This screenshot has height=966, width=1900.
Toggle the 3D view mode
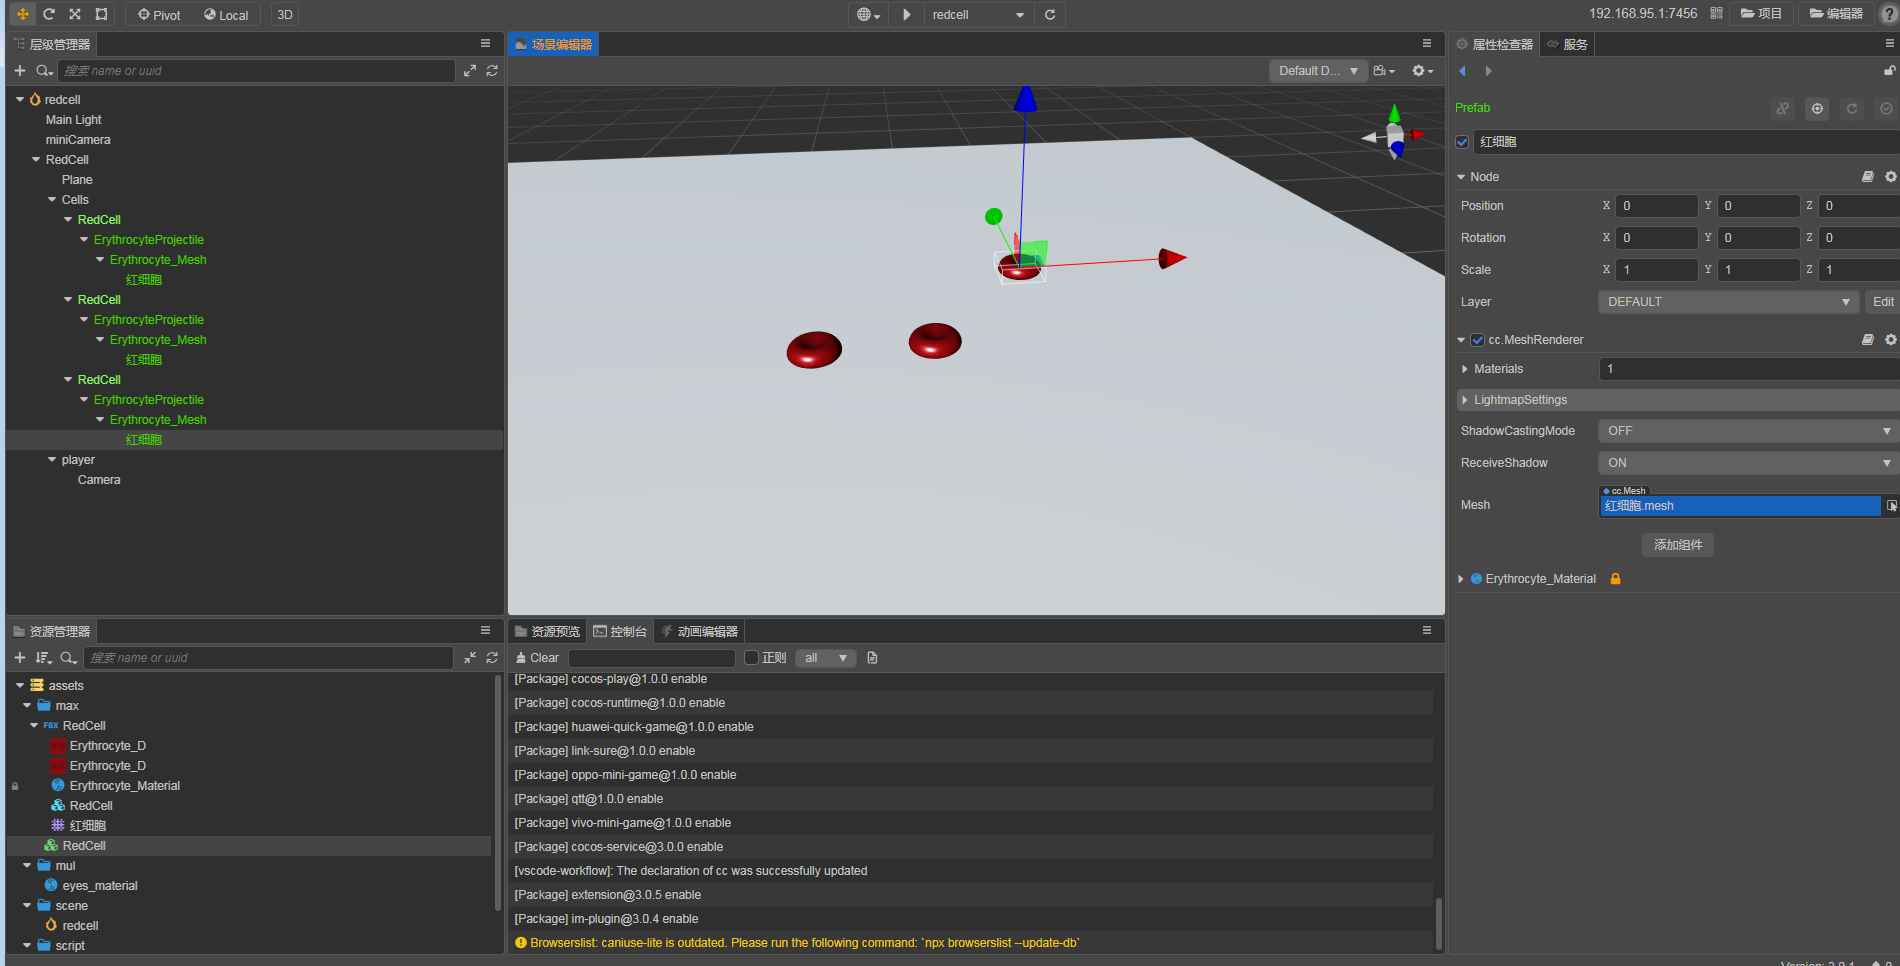(x=285, y=15)
